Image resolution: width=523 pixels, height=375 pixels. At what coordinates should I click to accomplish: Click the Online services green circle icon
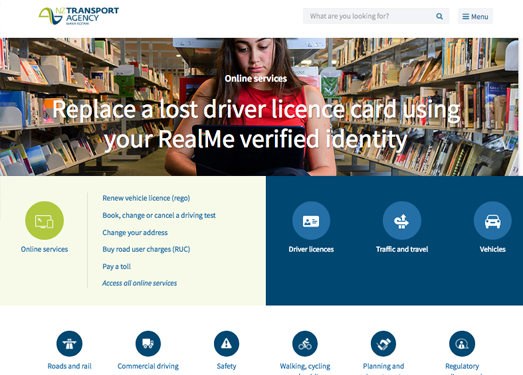(44, 221)
